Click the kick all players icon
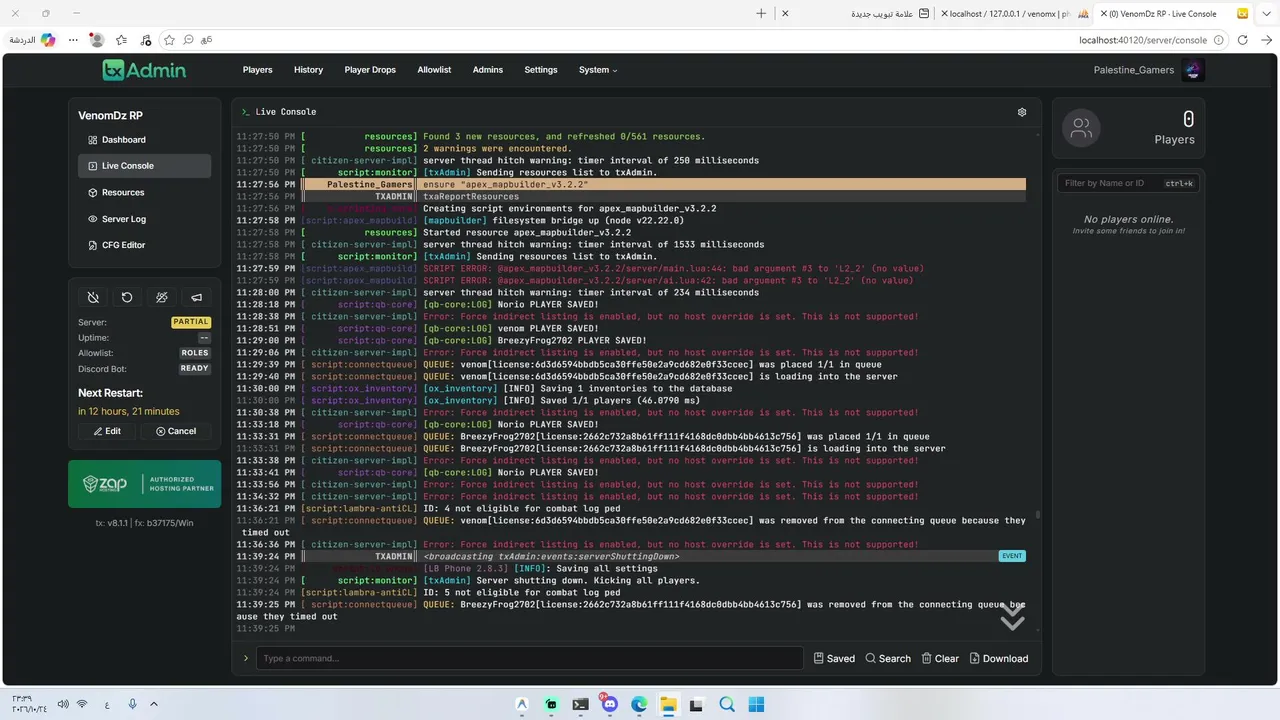Viewport: 1280px width, 720px height. coord(162,297)
